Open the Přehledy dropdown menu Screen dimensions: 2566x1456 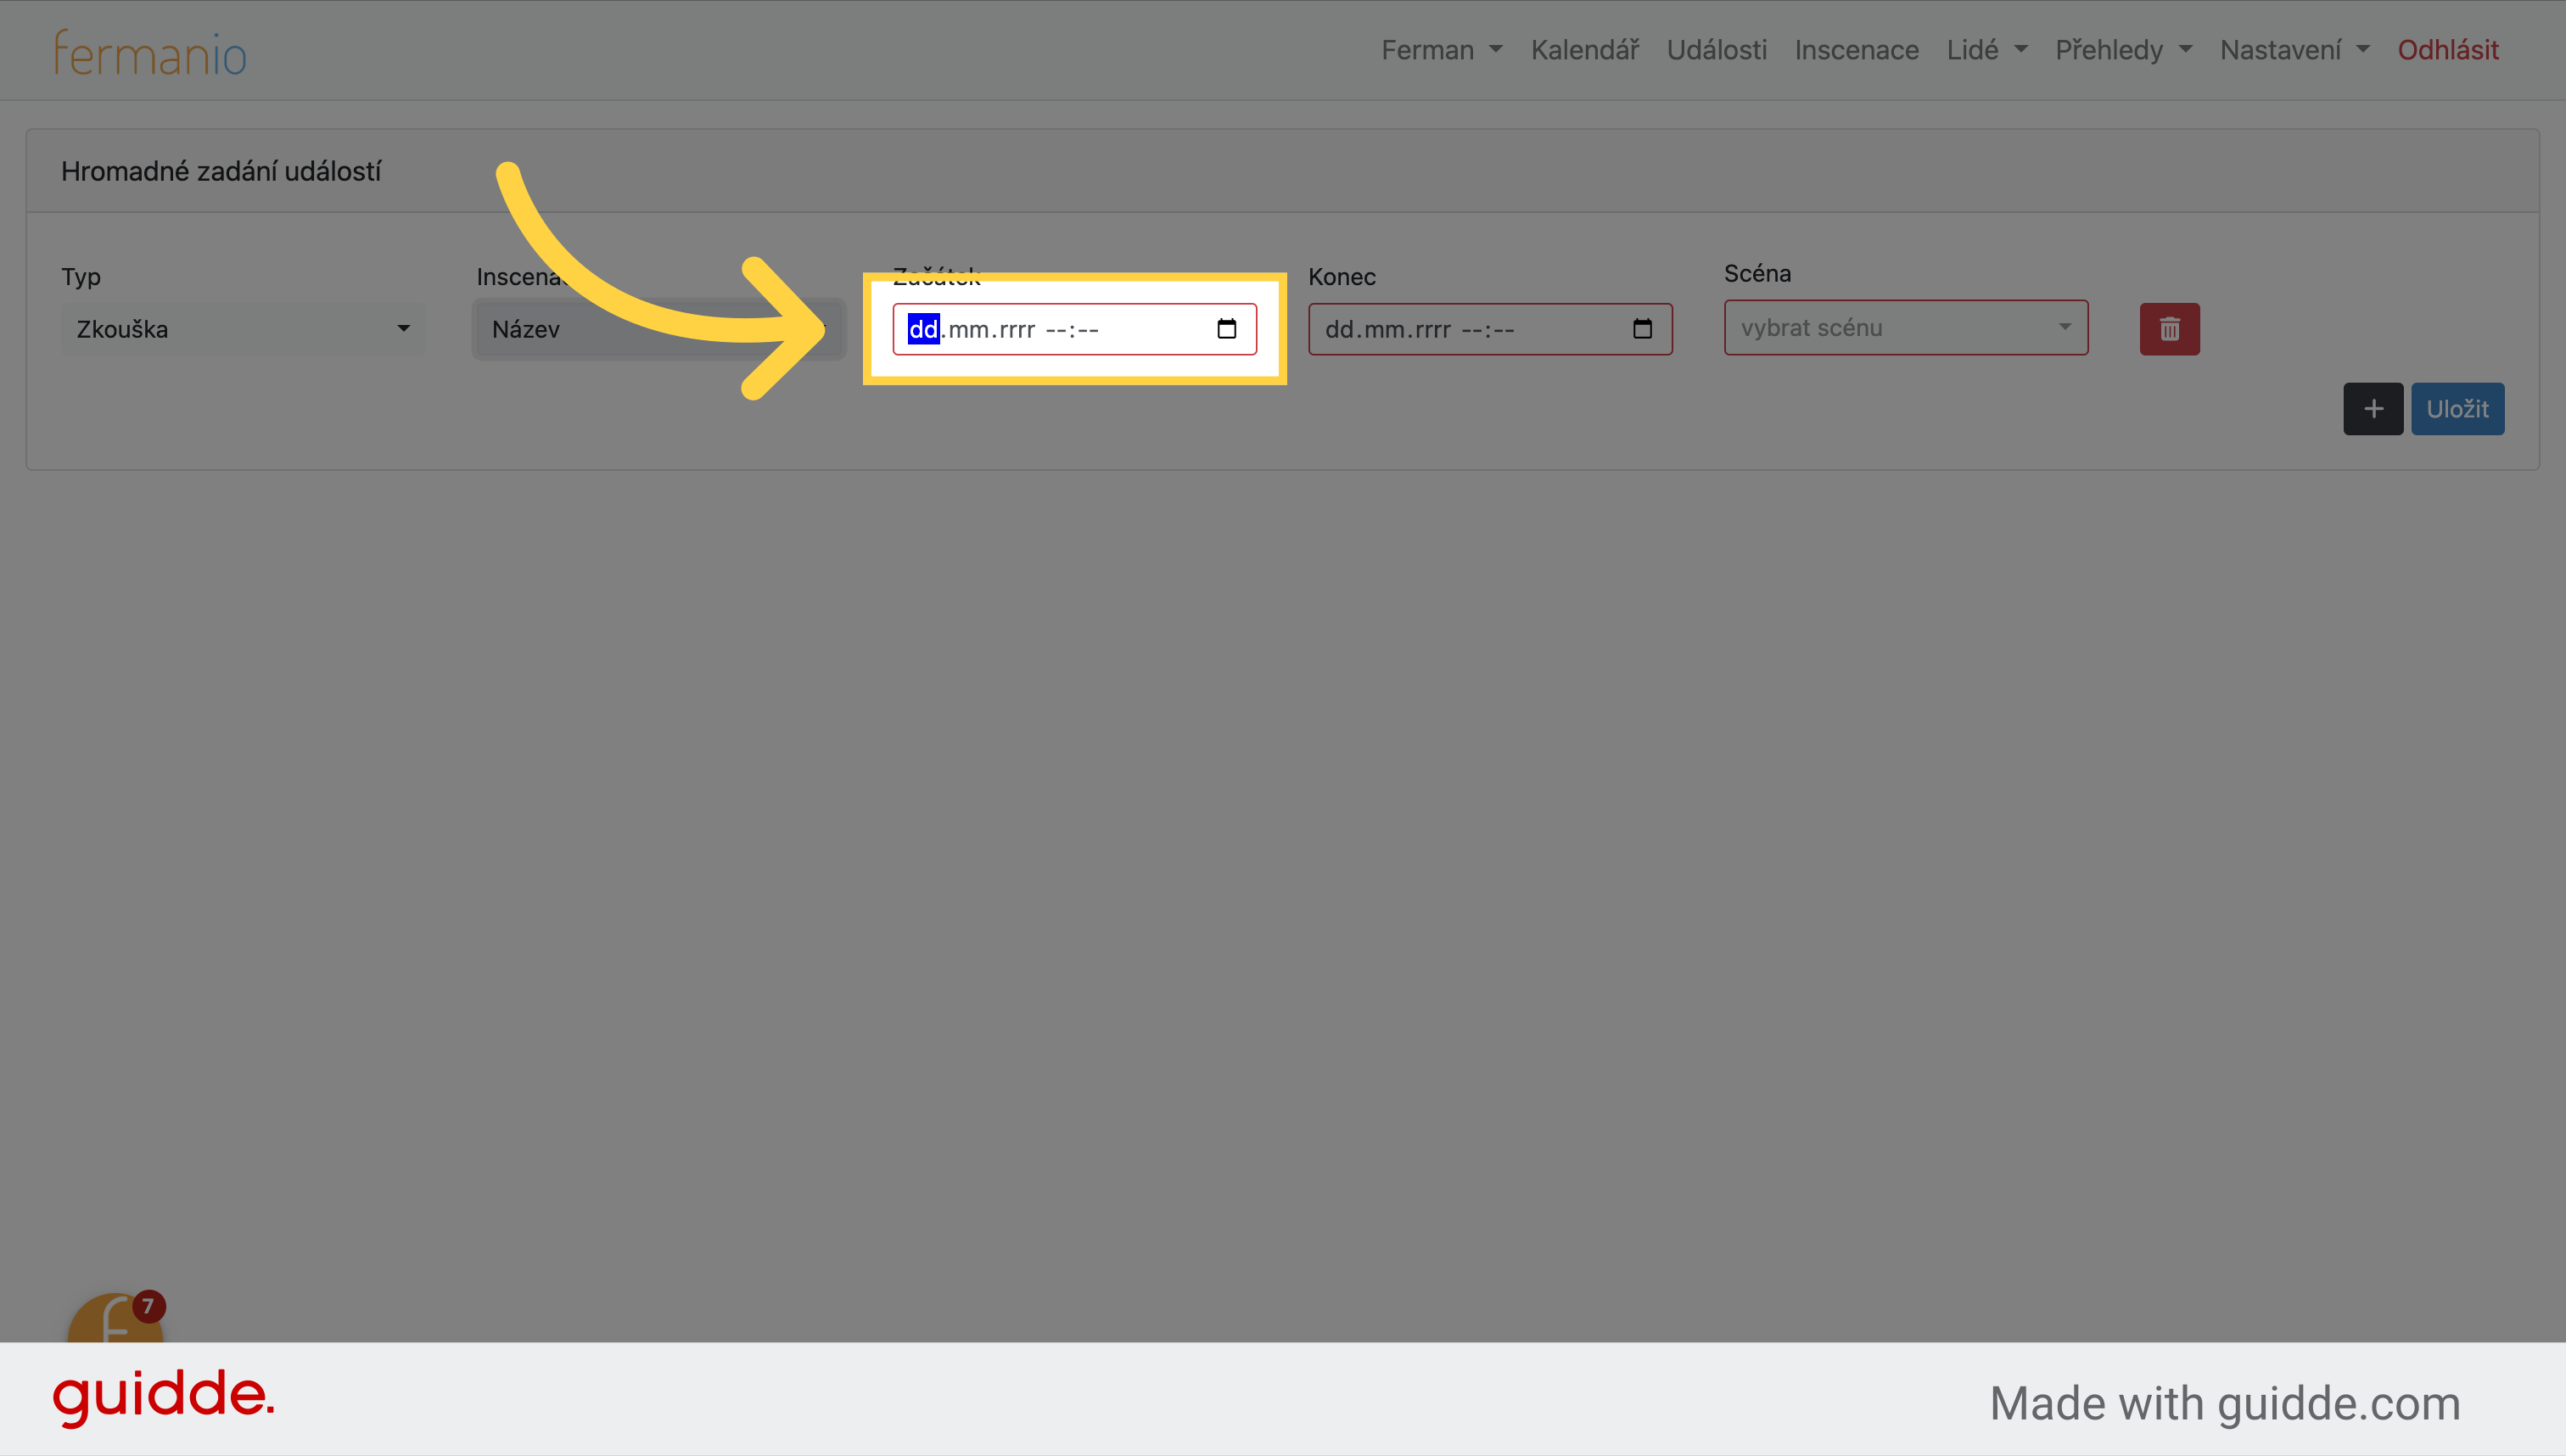pyautogui.click(x=2123, y=50)
